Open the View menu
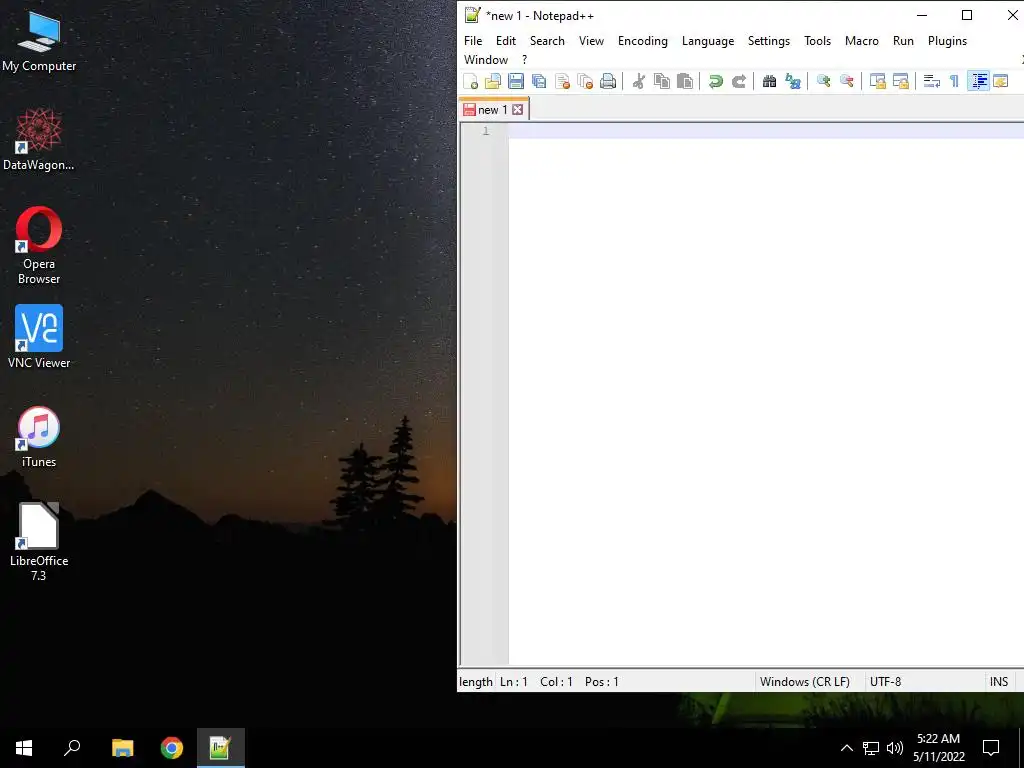 click(x=591, y=40)
